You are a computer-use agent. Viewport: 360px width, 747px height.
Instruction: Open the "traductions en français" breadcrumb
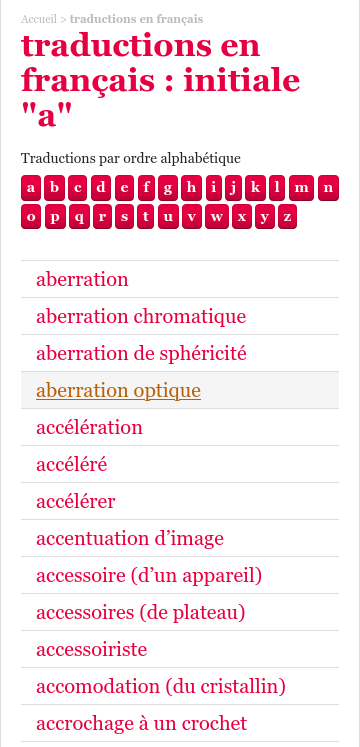click(x=136, y=19)
